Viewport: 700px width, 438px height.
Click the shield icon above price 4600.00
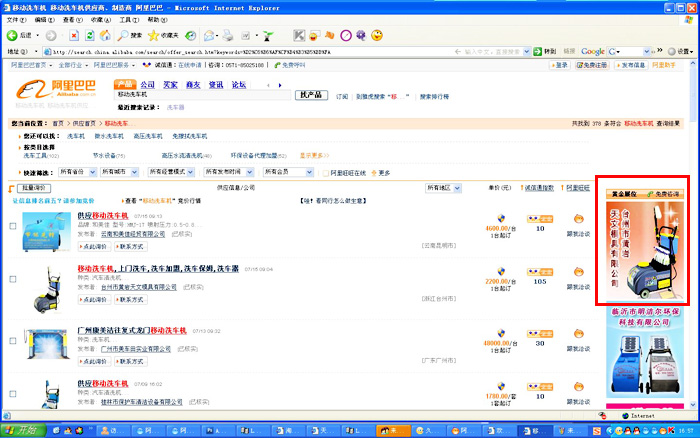(501, 218)
